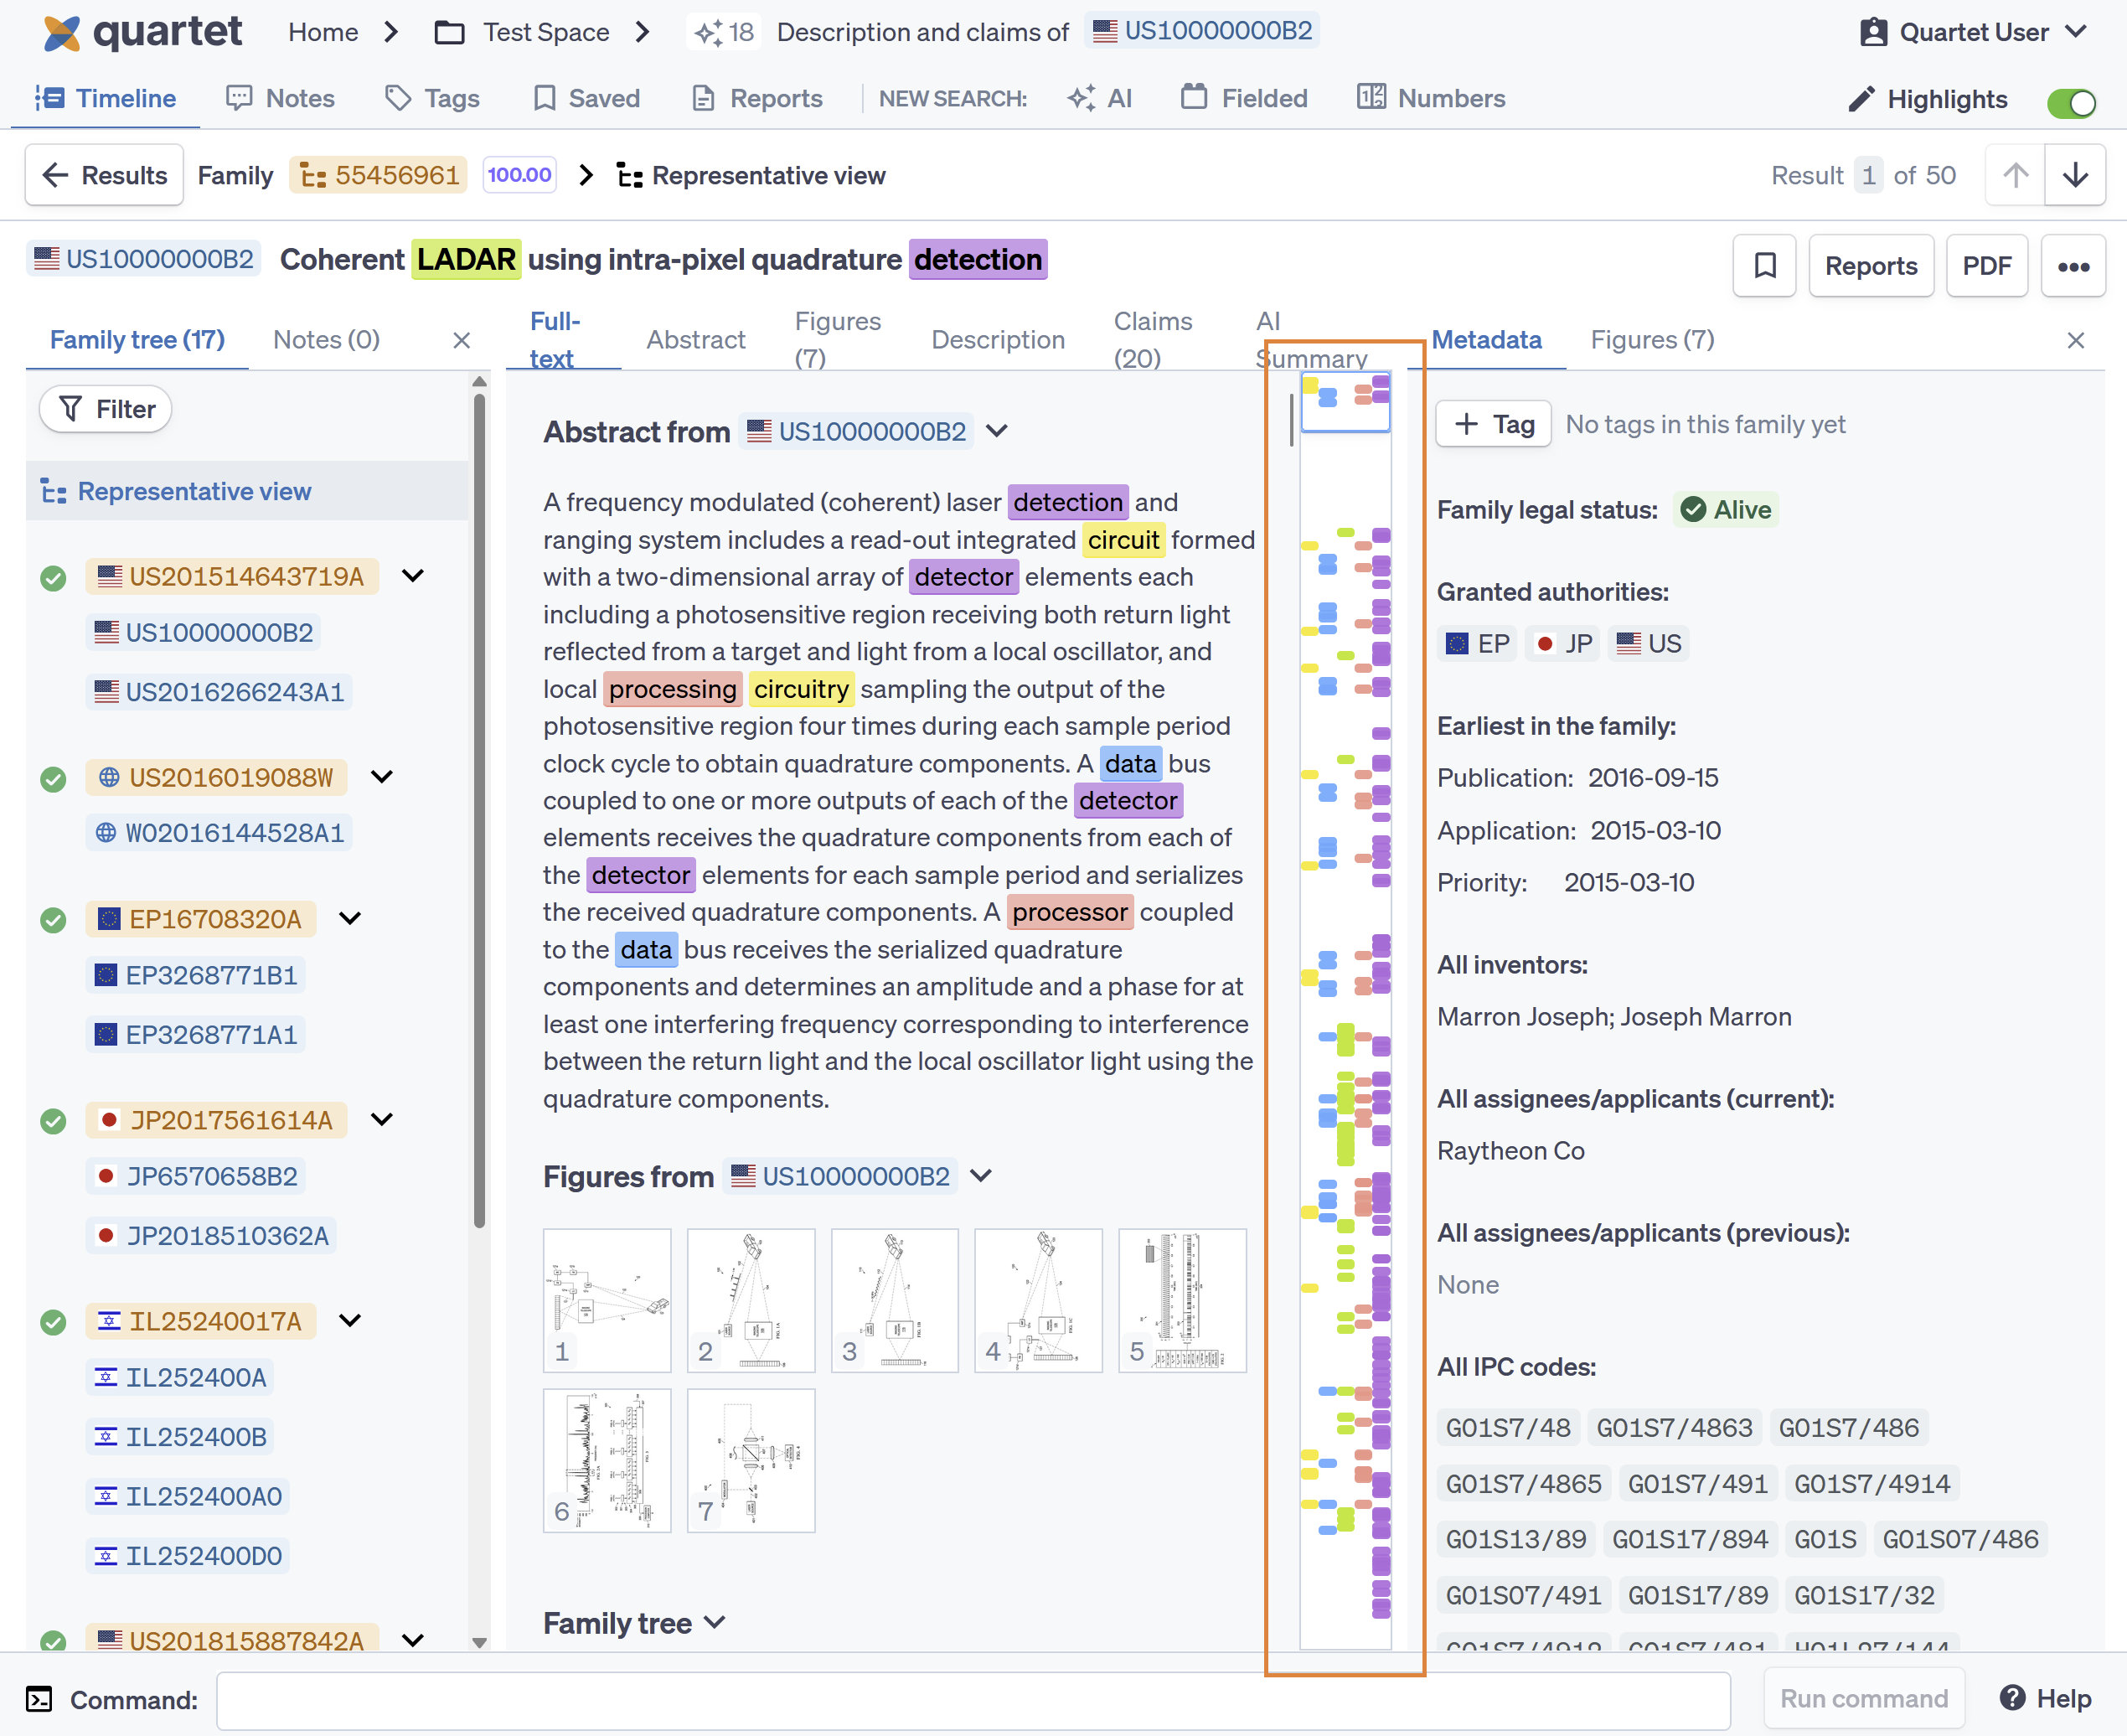This screenshot has width=2127, height=1736.
Task: Open the Figures (7) metadata tab
Action: point(1652,340)
